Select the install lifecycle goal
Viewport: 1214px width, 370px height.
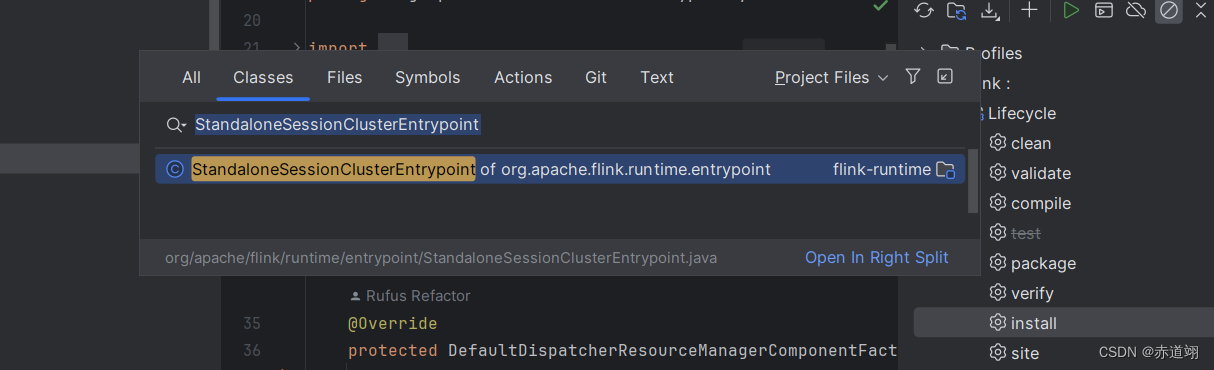pos(1034,323)
